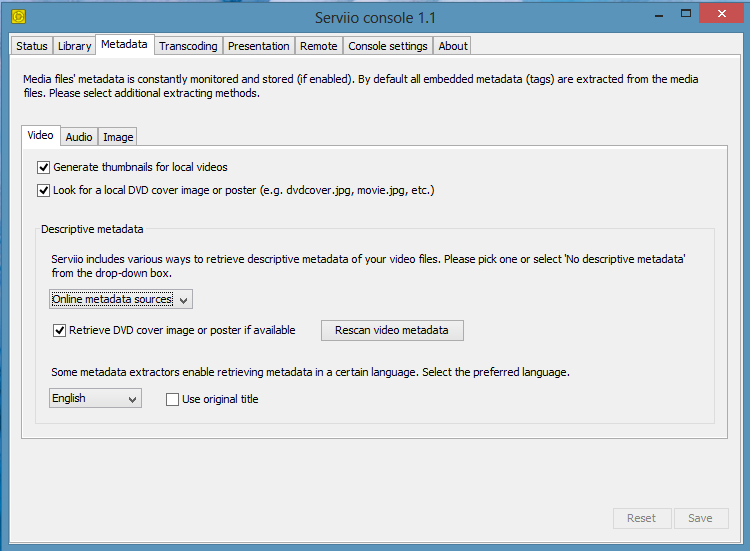Toggle Generate thumbnails for local videos

tap(44, 167)
